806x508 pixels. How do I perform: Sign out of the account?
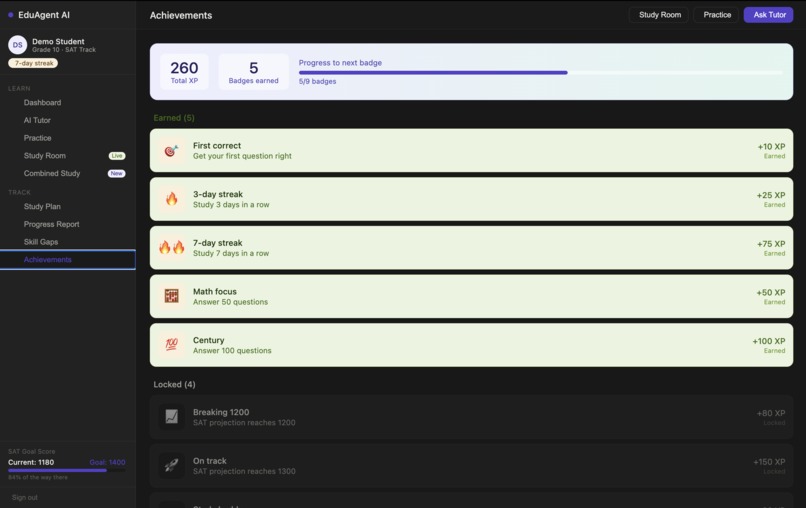coord(25,497)
